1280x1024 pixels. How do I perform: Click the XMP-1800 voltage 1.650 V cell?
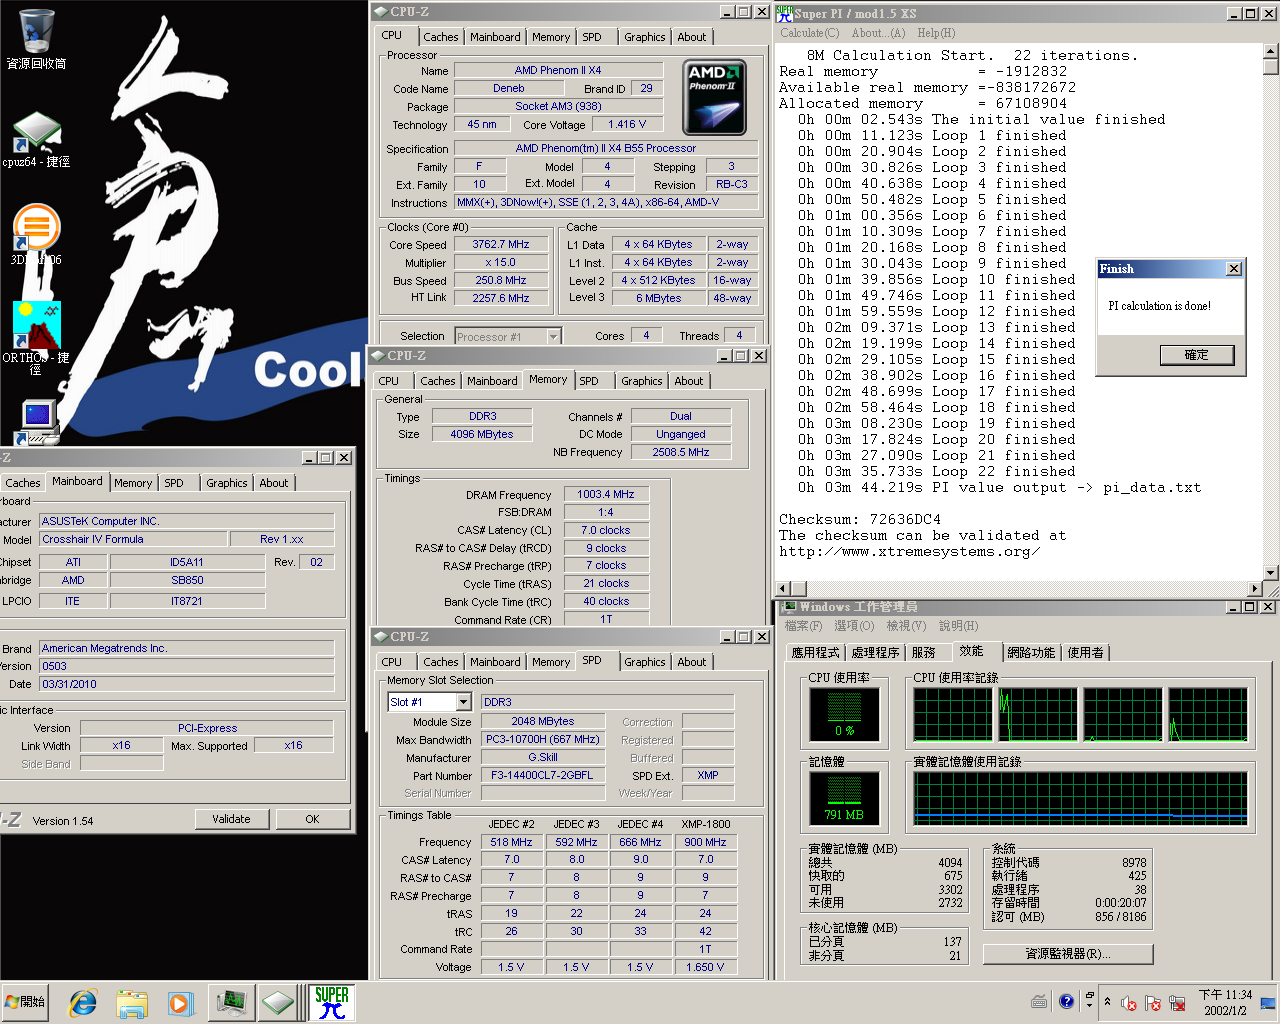705,967
